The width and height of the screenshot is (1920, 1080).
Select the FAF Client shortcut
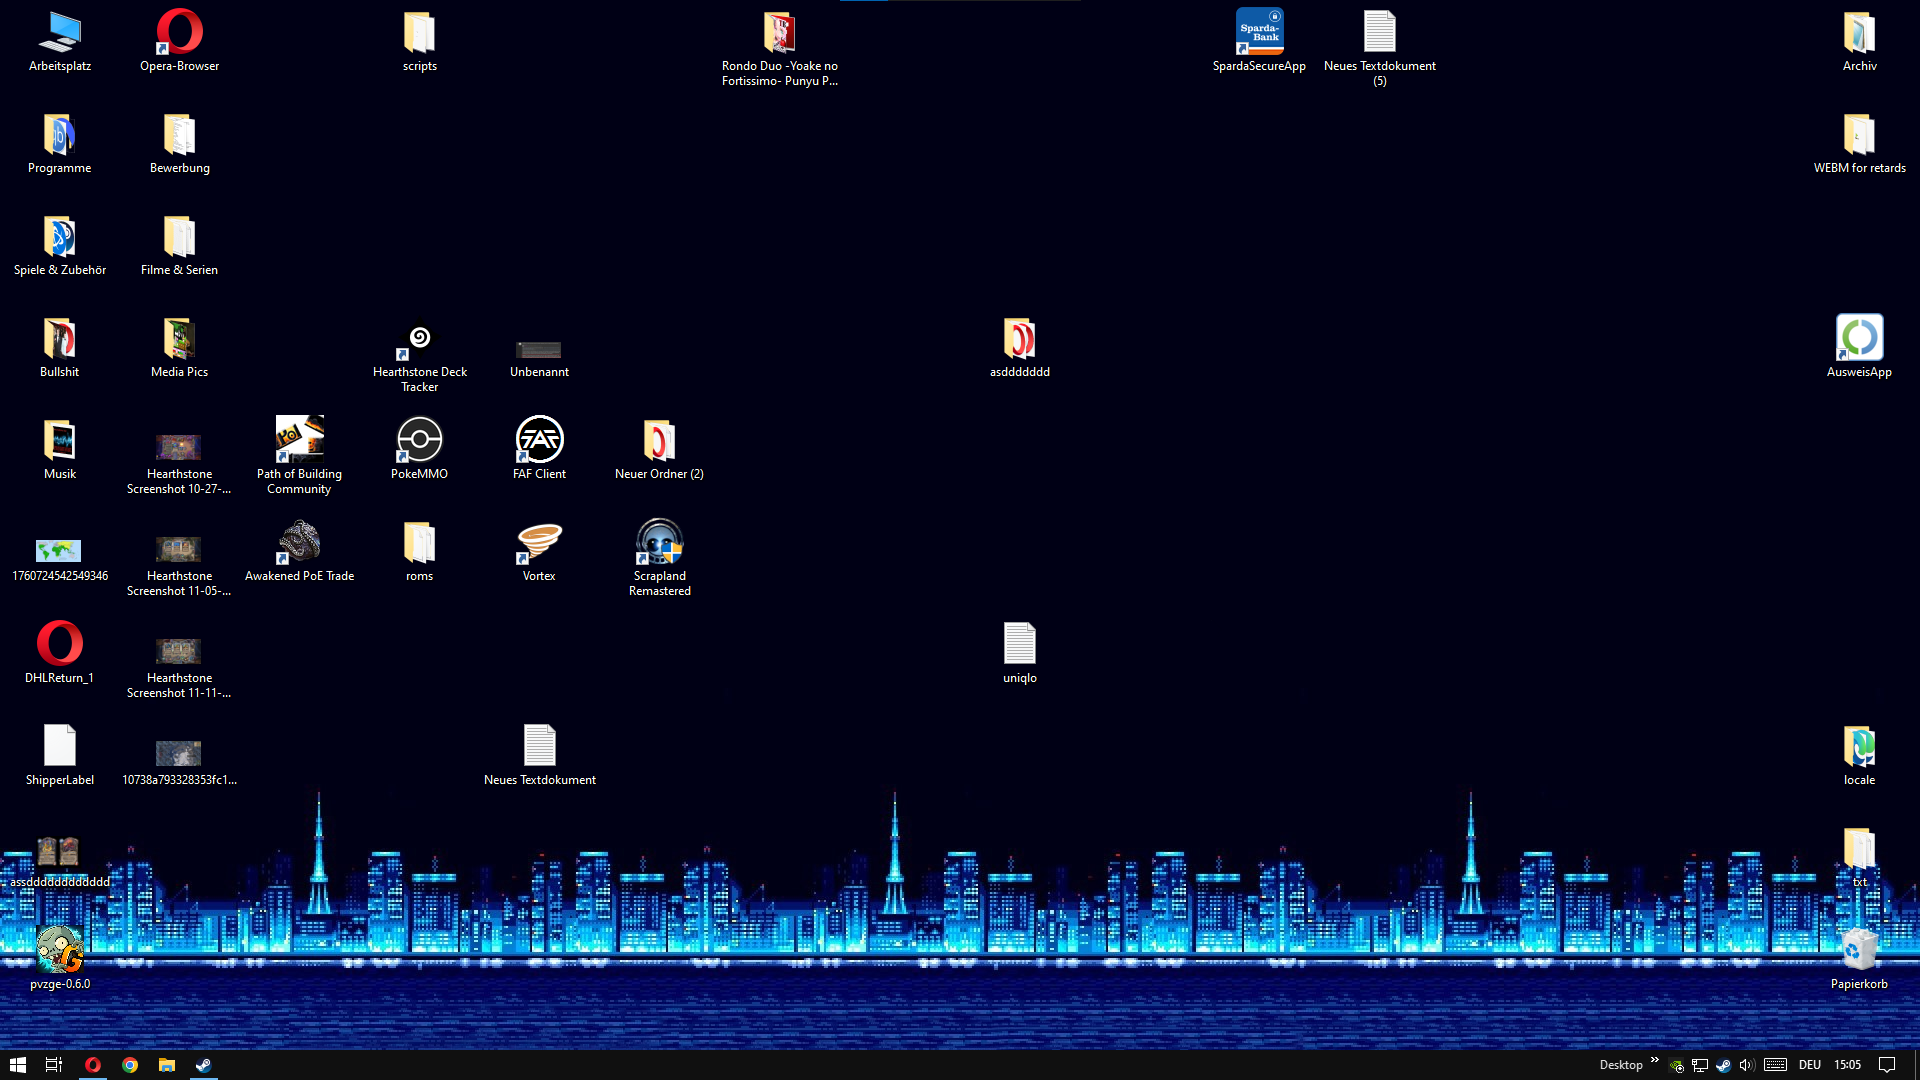pyautogui.click(x=539, y=441)
